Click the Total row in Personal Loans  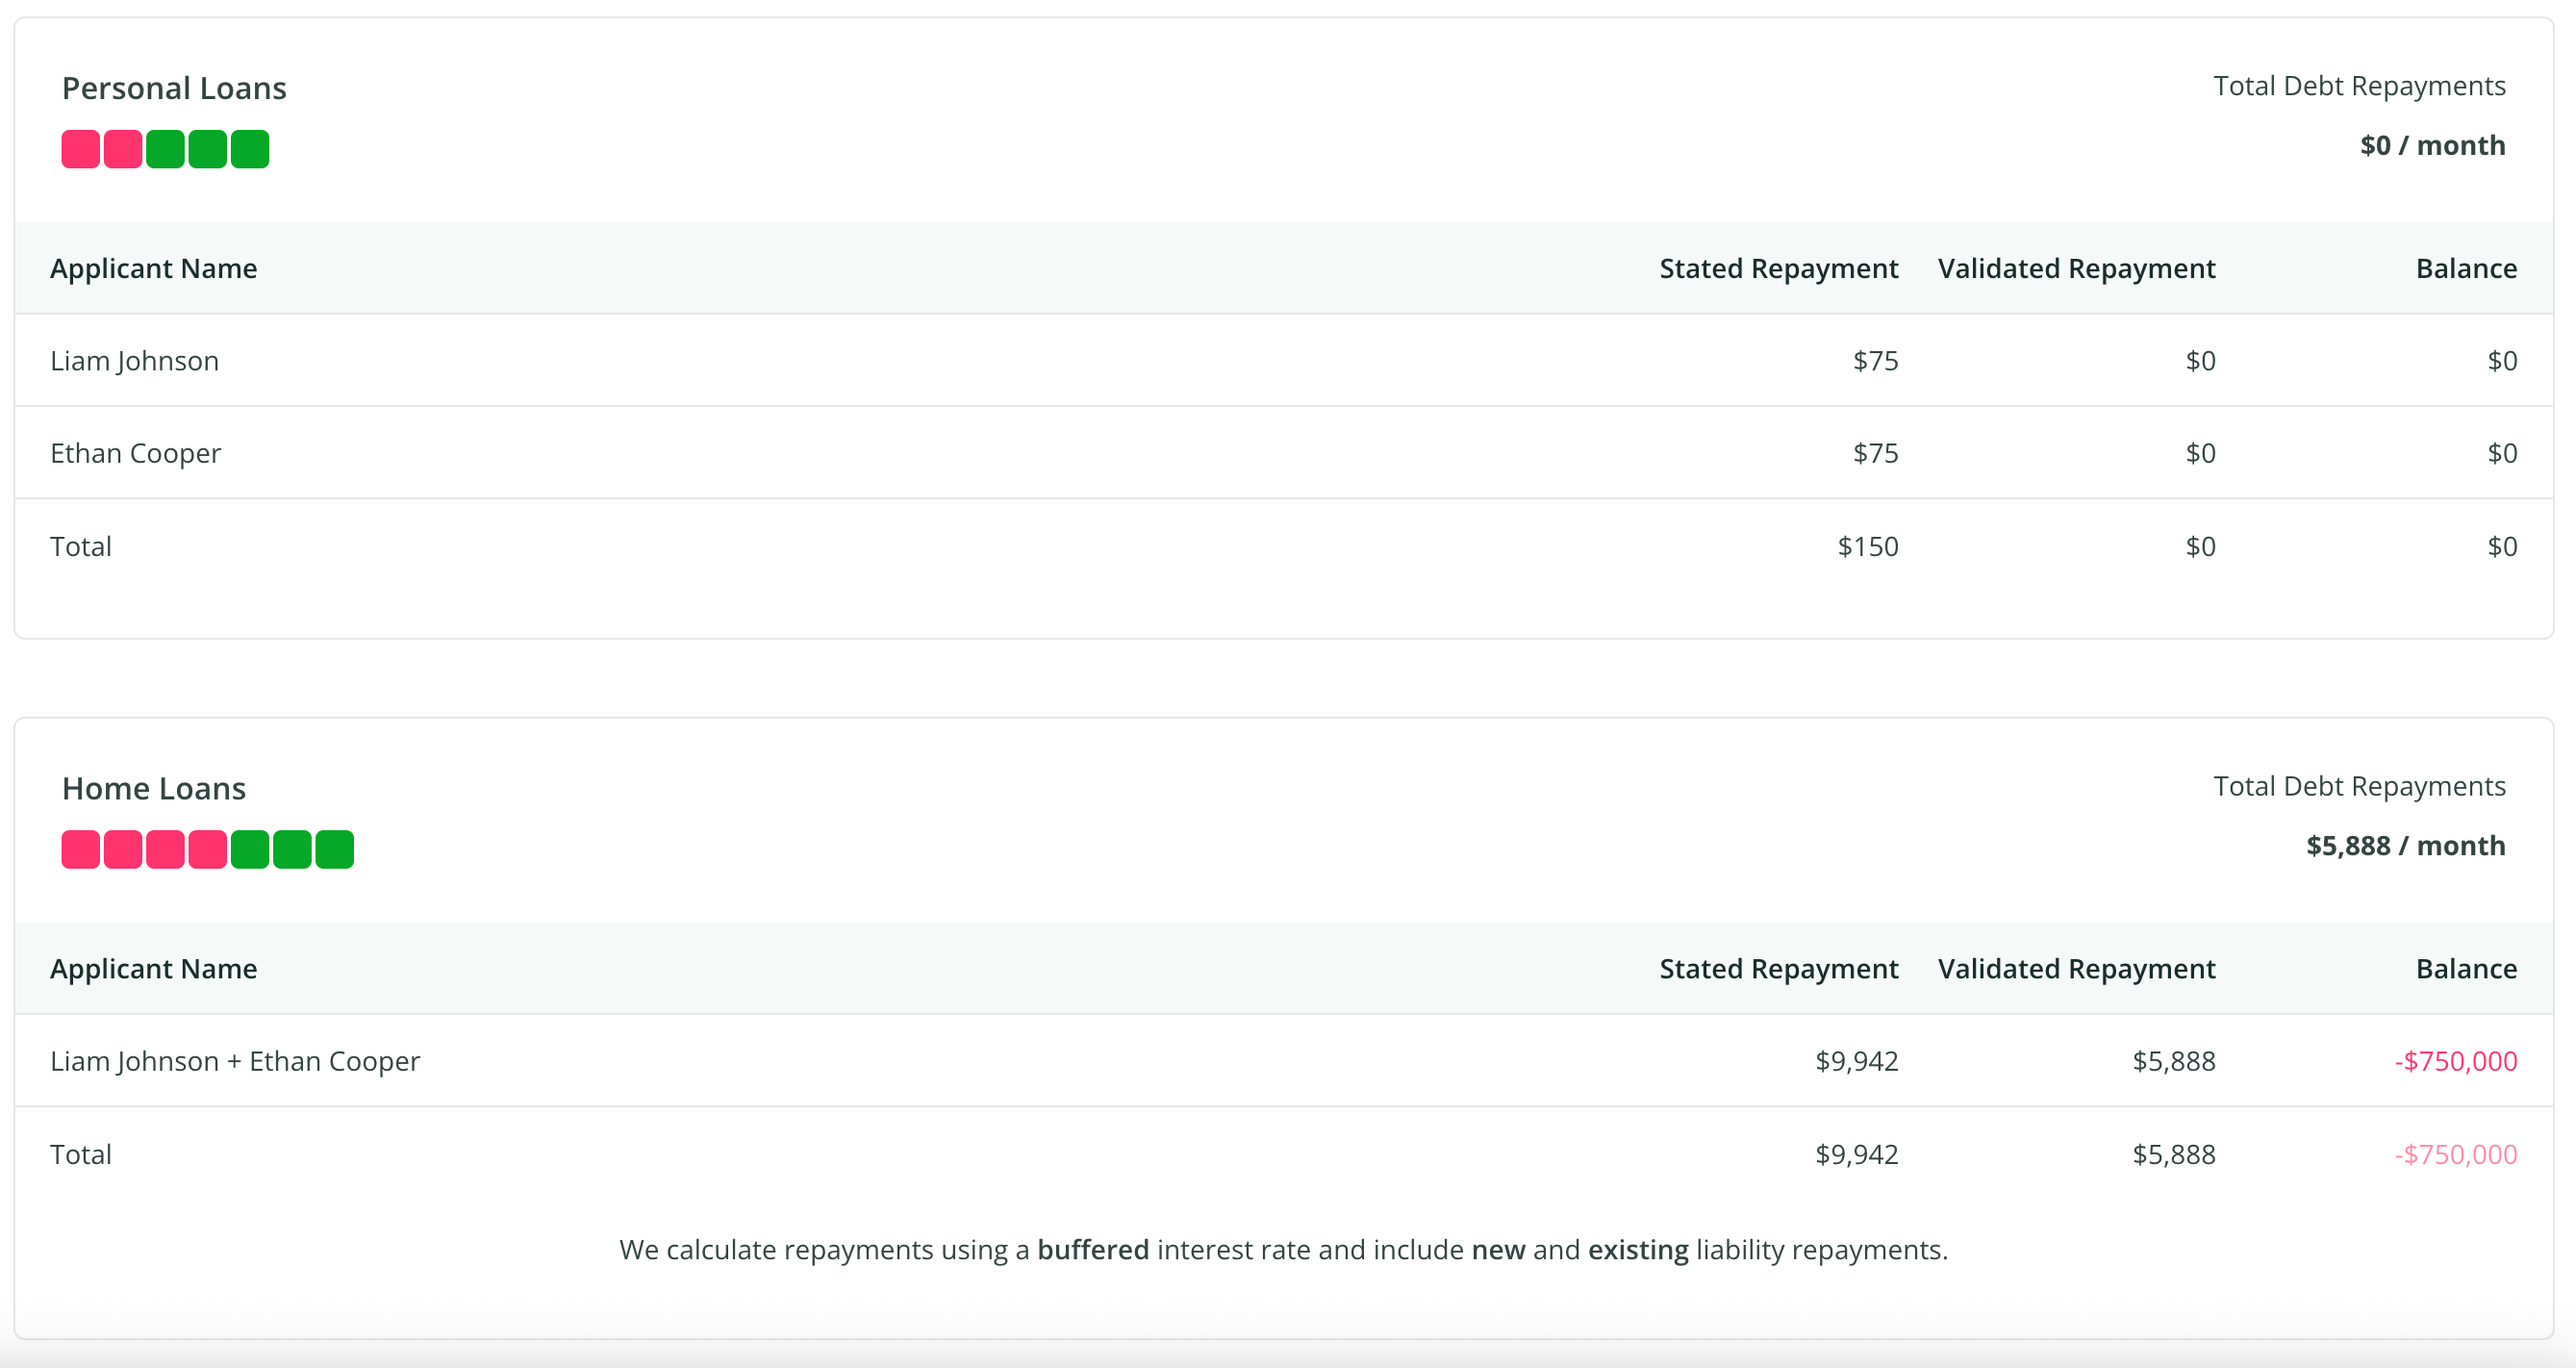1284,546
